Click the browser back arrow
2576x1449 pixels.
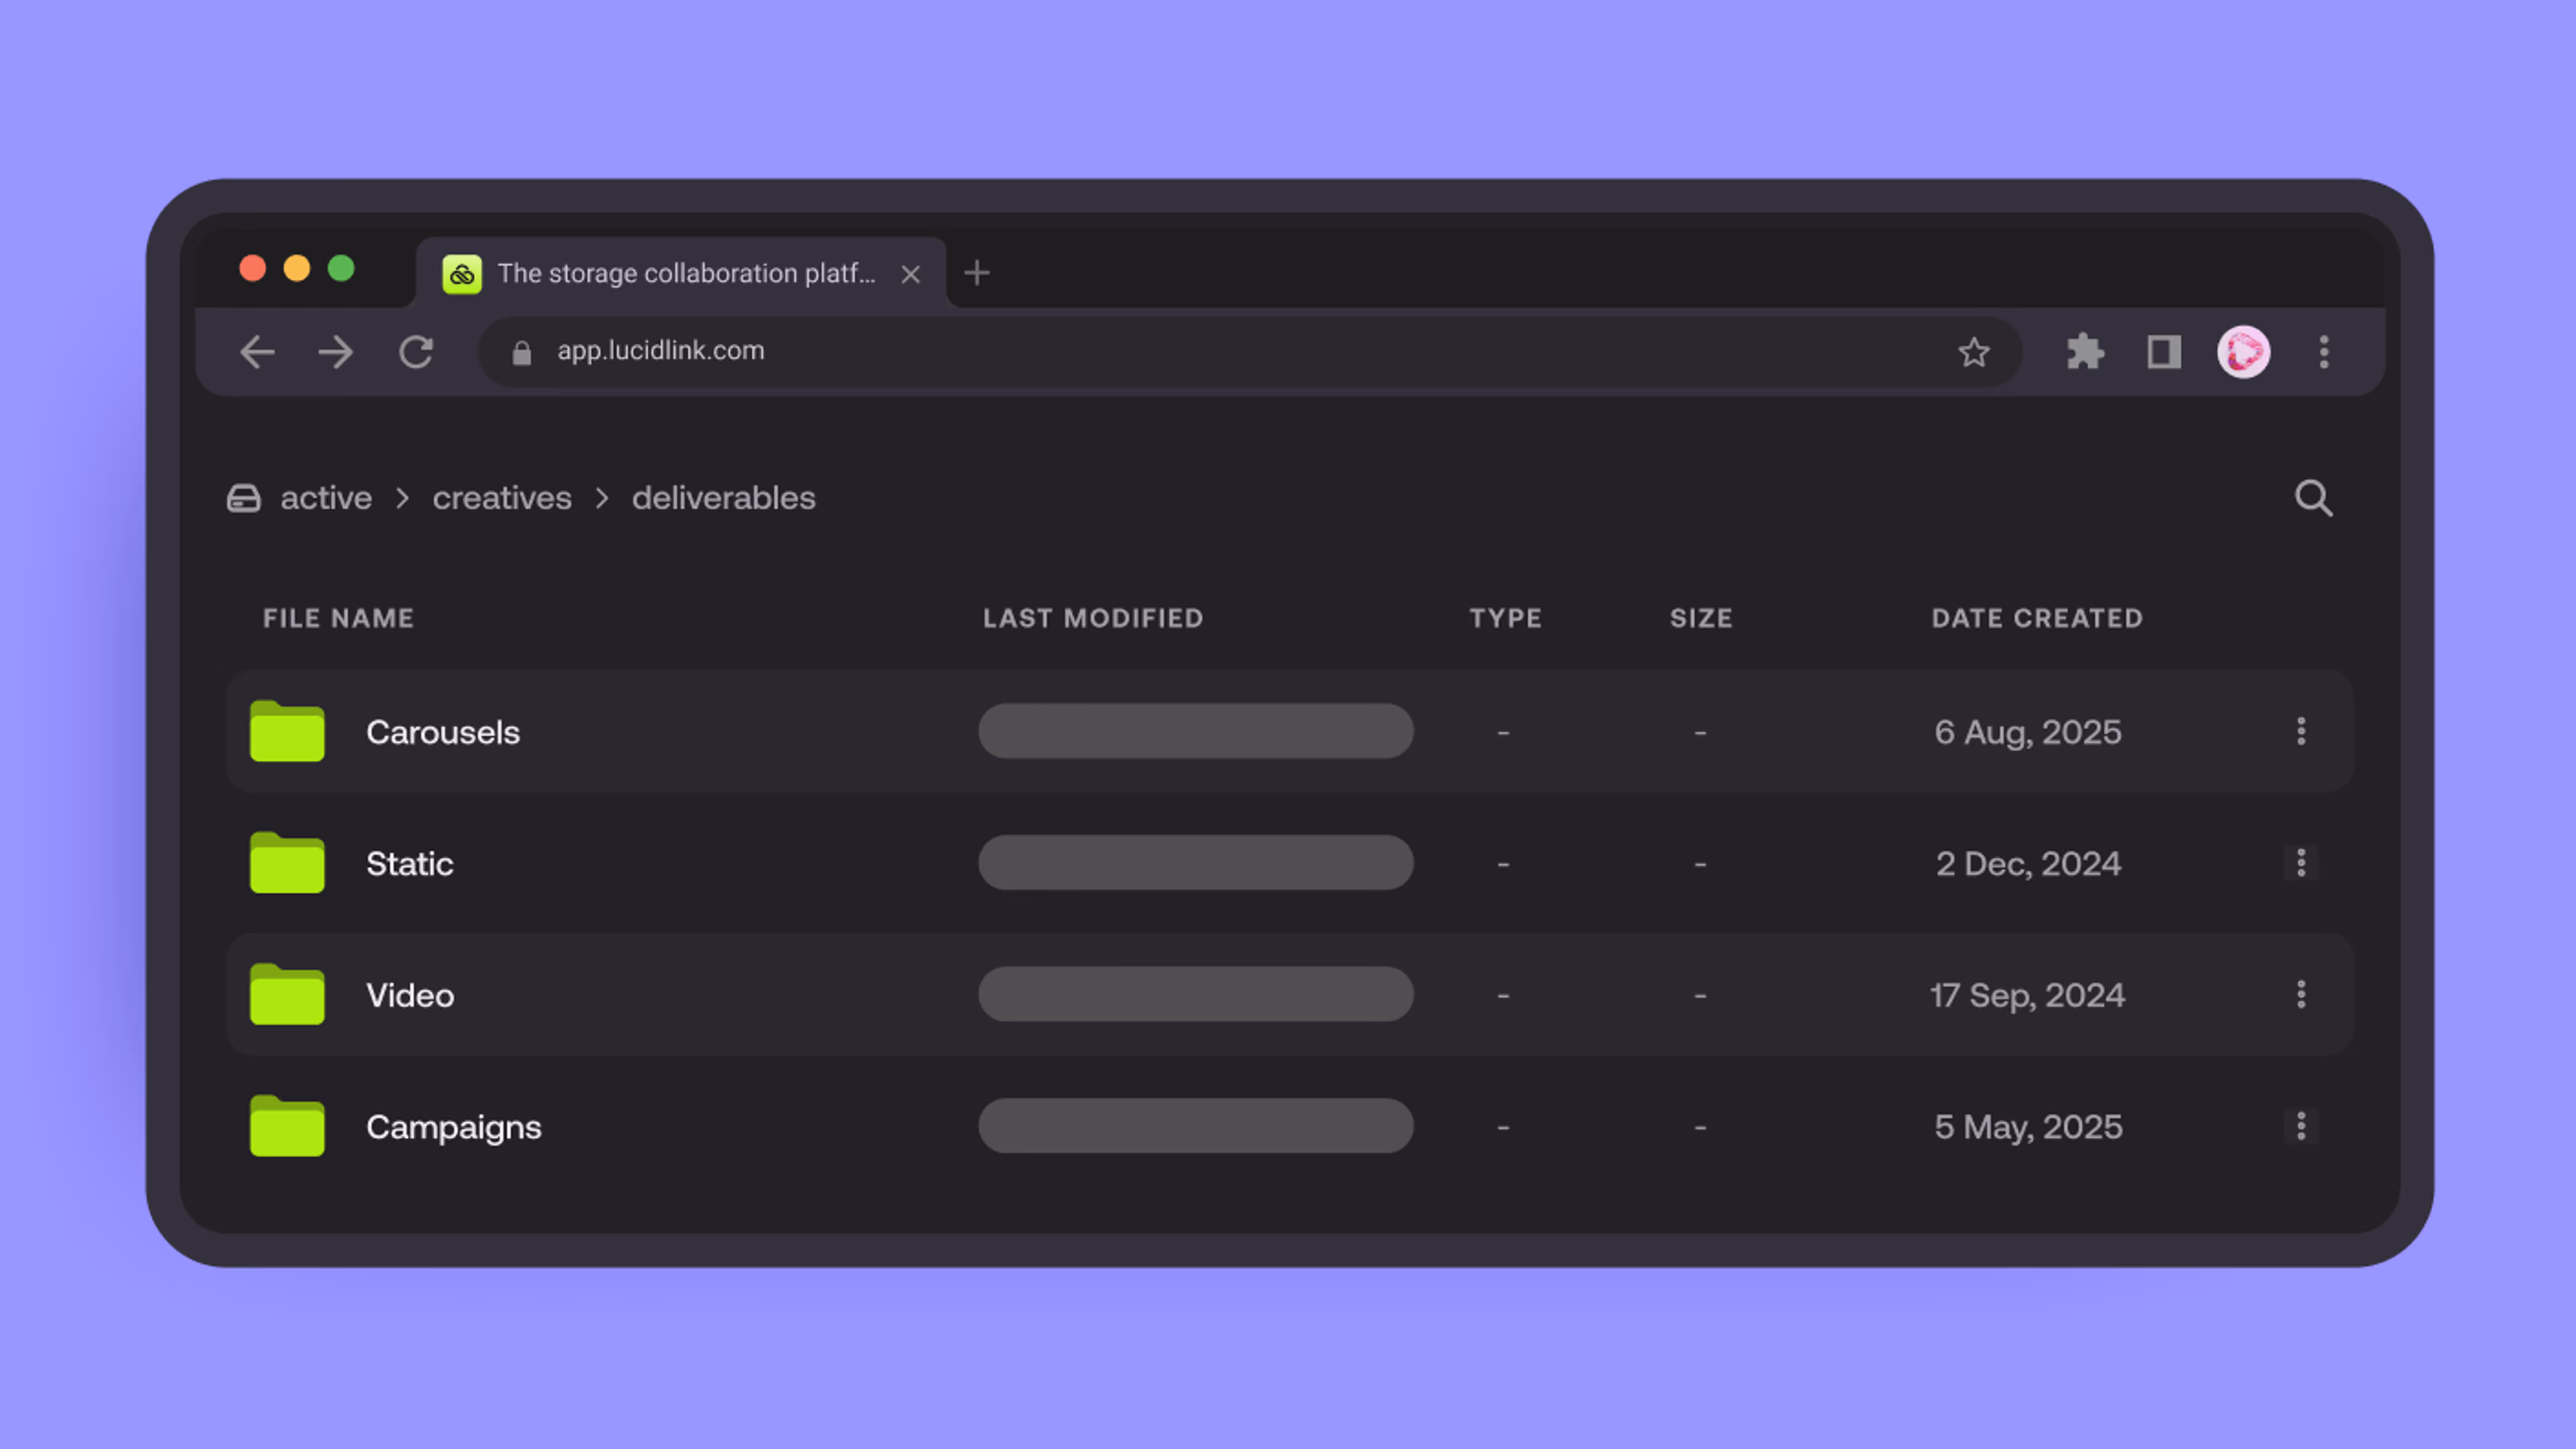coord(257,352)
